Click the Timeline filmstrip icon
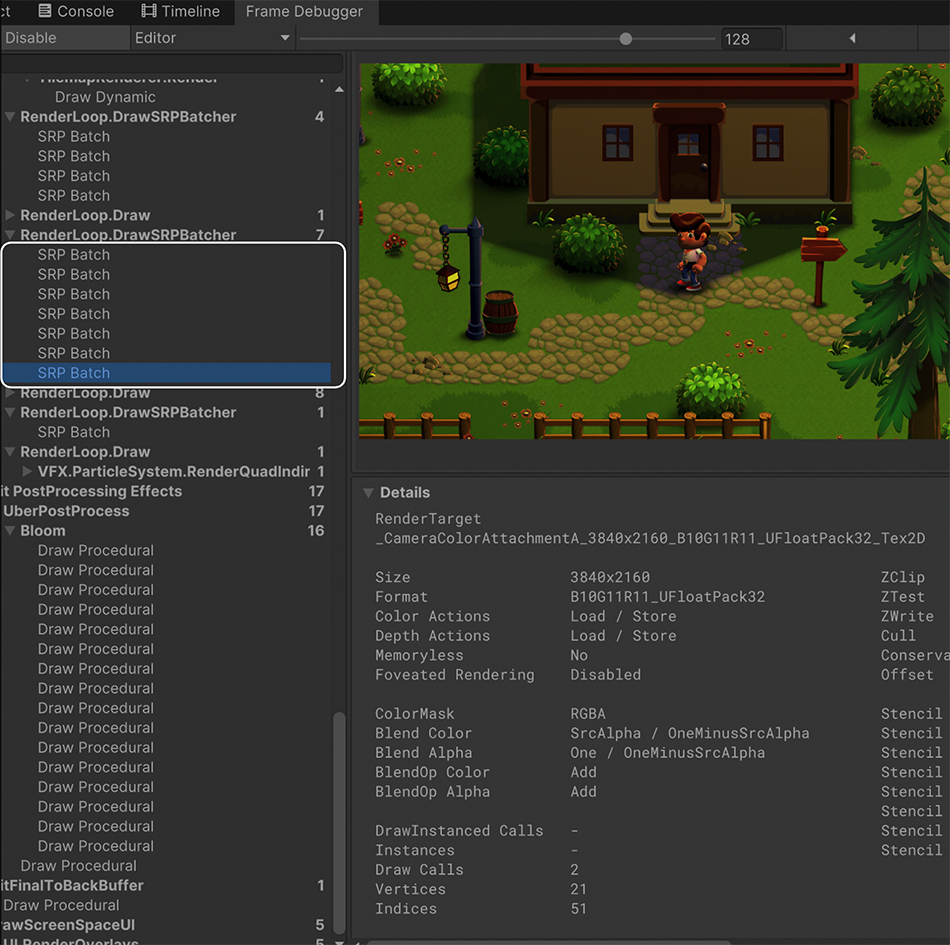 point(147,12)
